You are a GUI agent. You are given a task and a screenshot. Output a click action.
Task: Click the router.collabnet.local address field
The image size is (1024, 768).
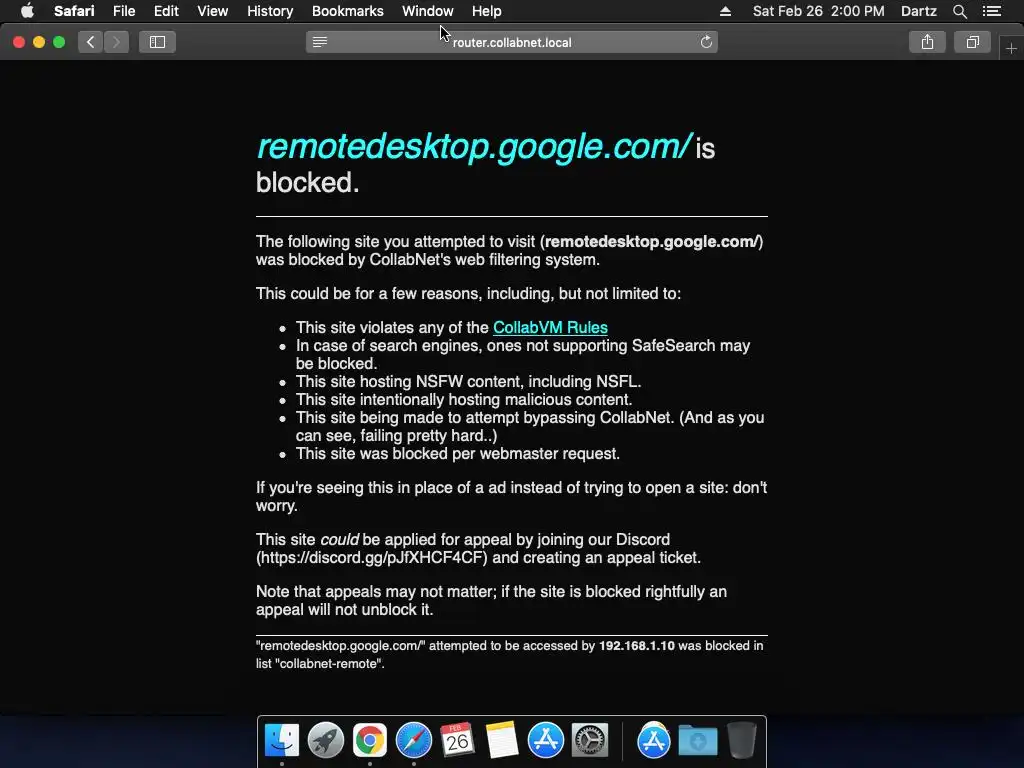coord(512,42)
